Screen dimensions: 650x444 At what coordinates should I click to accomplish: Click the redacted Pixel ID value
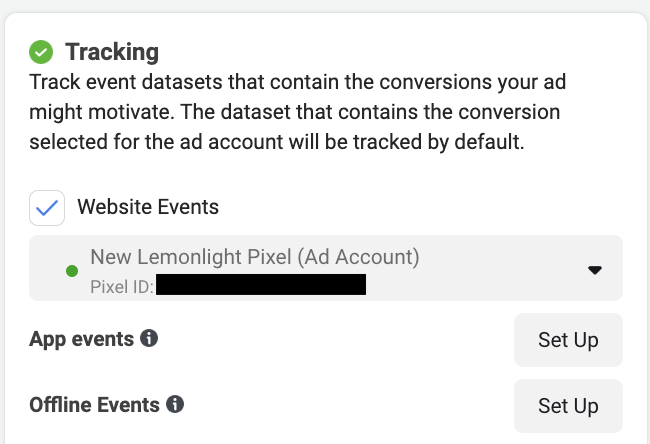point(262,286)
